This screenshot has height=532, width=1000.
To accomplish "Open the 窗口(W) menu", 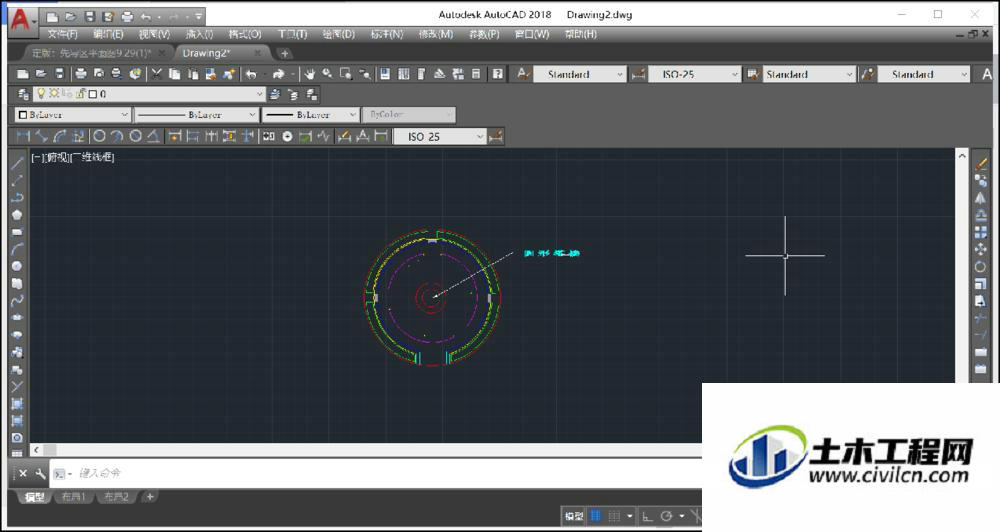I will click(x=532, y=34).
